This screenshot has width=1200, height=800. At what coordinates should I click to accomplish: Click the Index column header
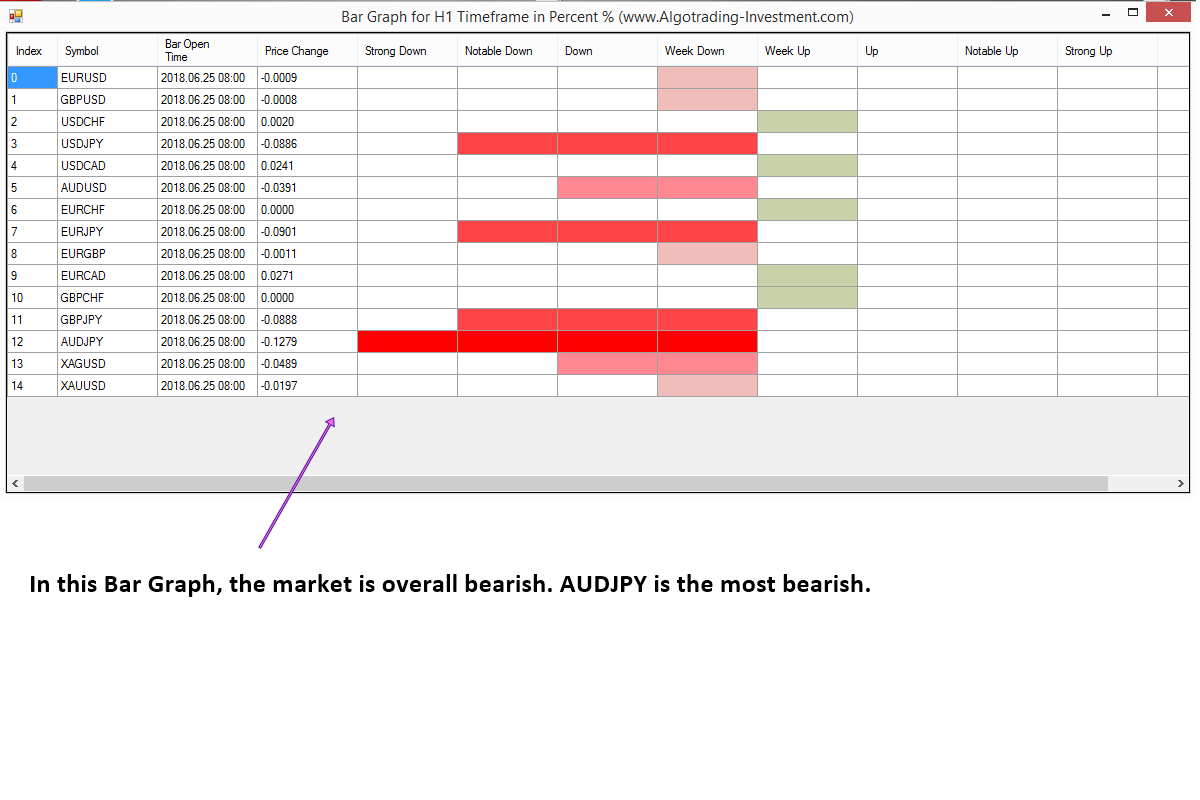point(32,51)
